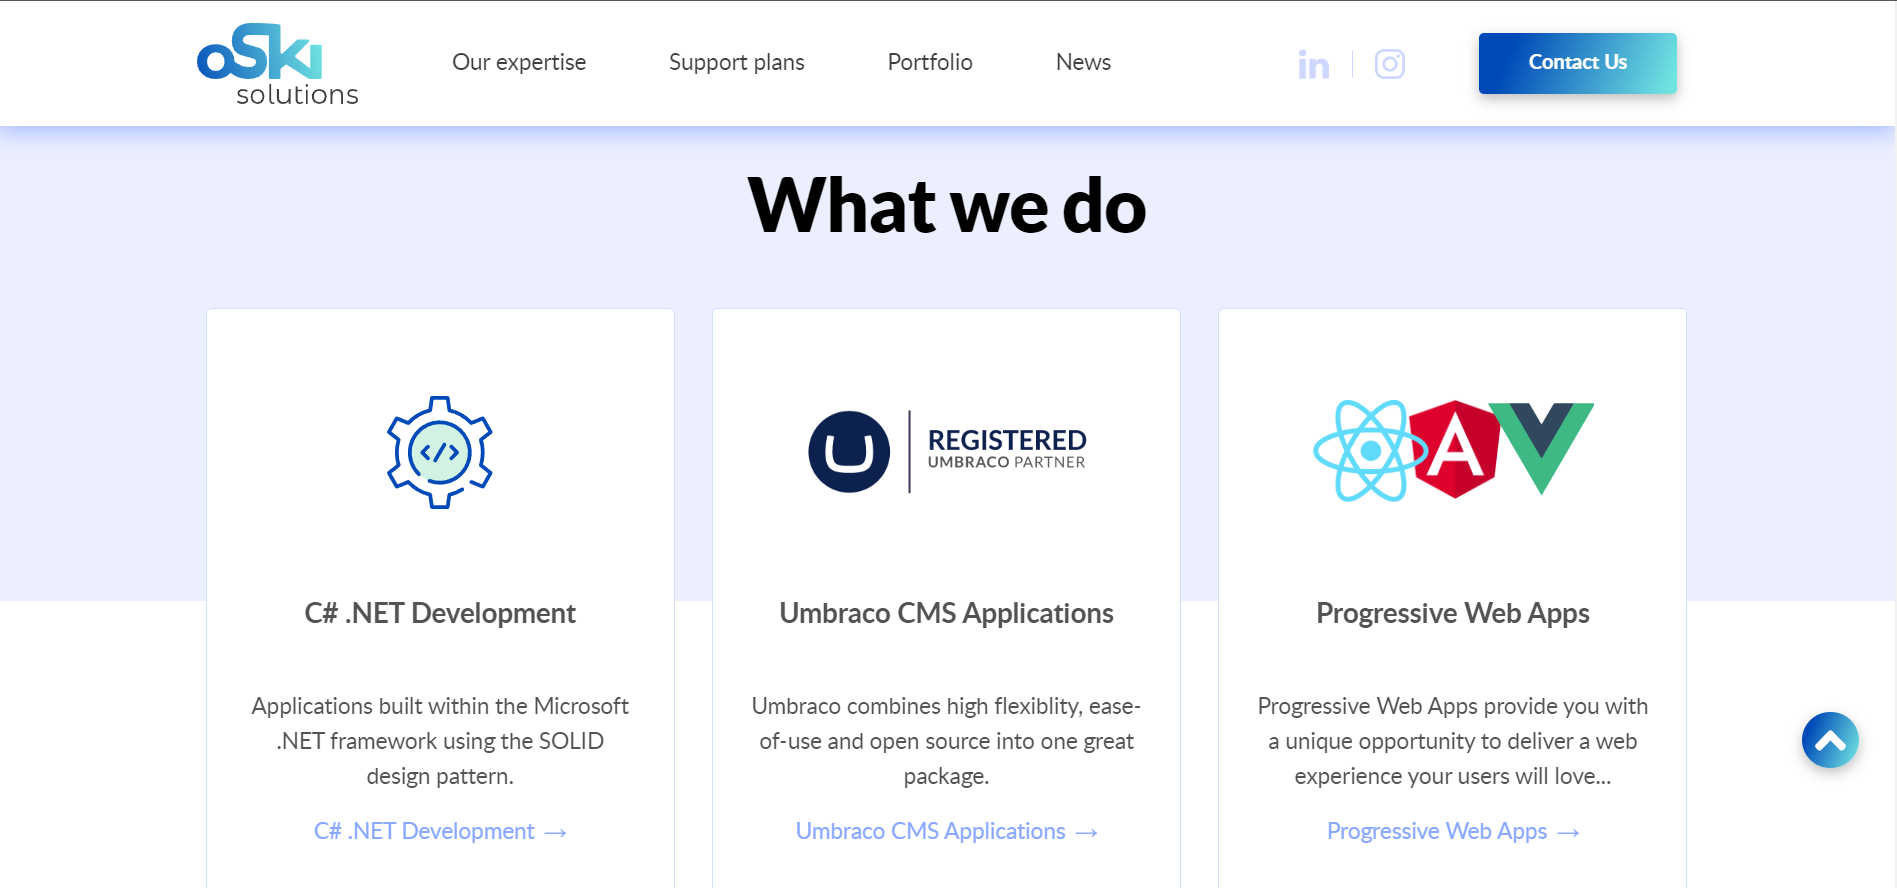Click the red Angular logo
Image resolution: width=1897 pixels, height=888 pixels.
click(x=1455, y=449)
